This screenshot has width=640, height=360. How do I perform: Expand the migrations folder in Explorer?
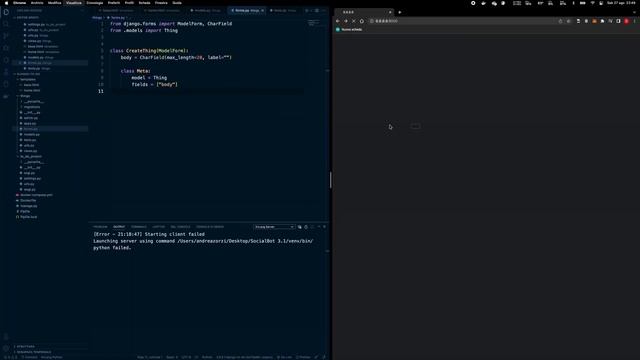[32, 107]
